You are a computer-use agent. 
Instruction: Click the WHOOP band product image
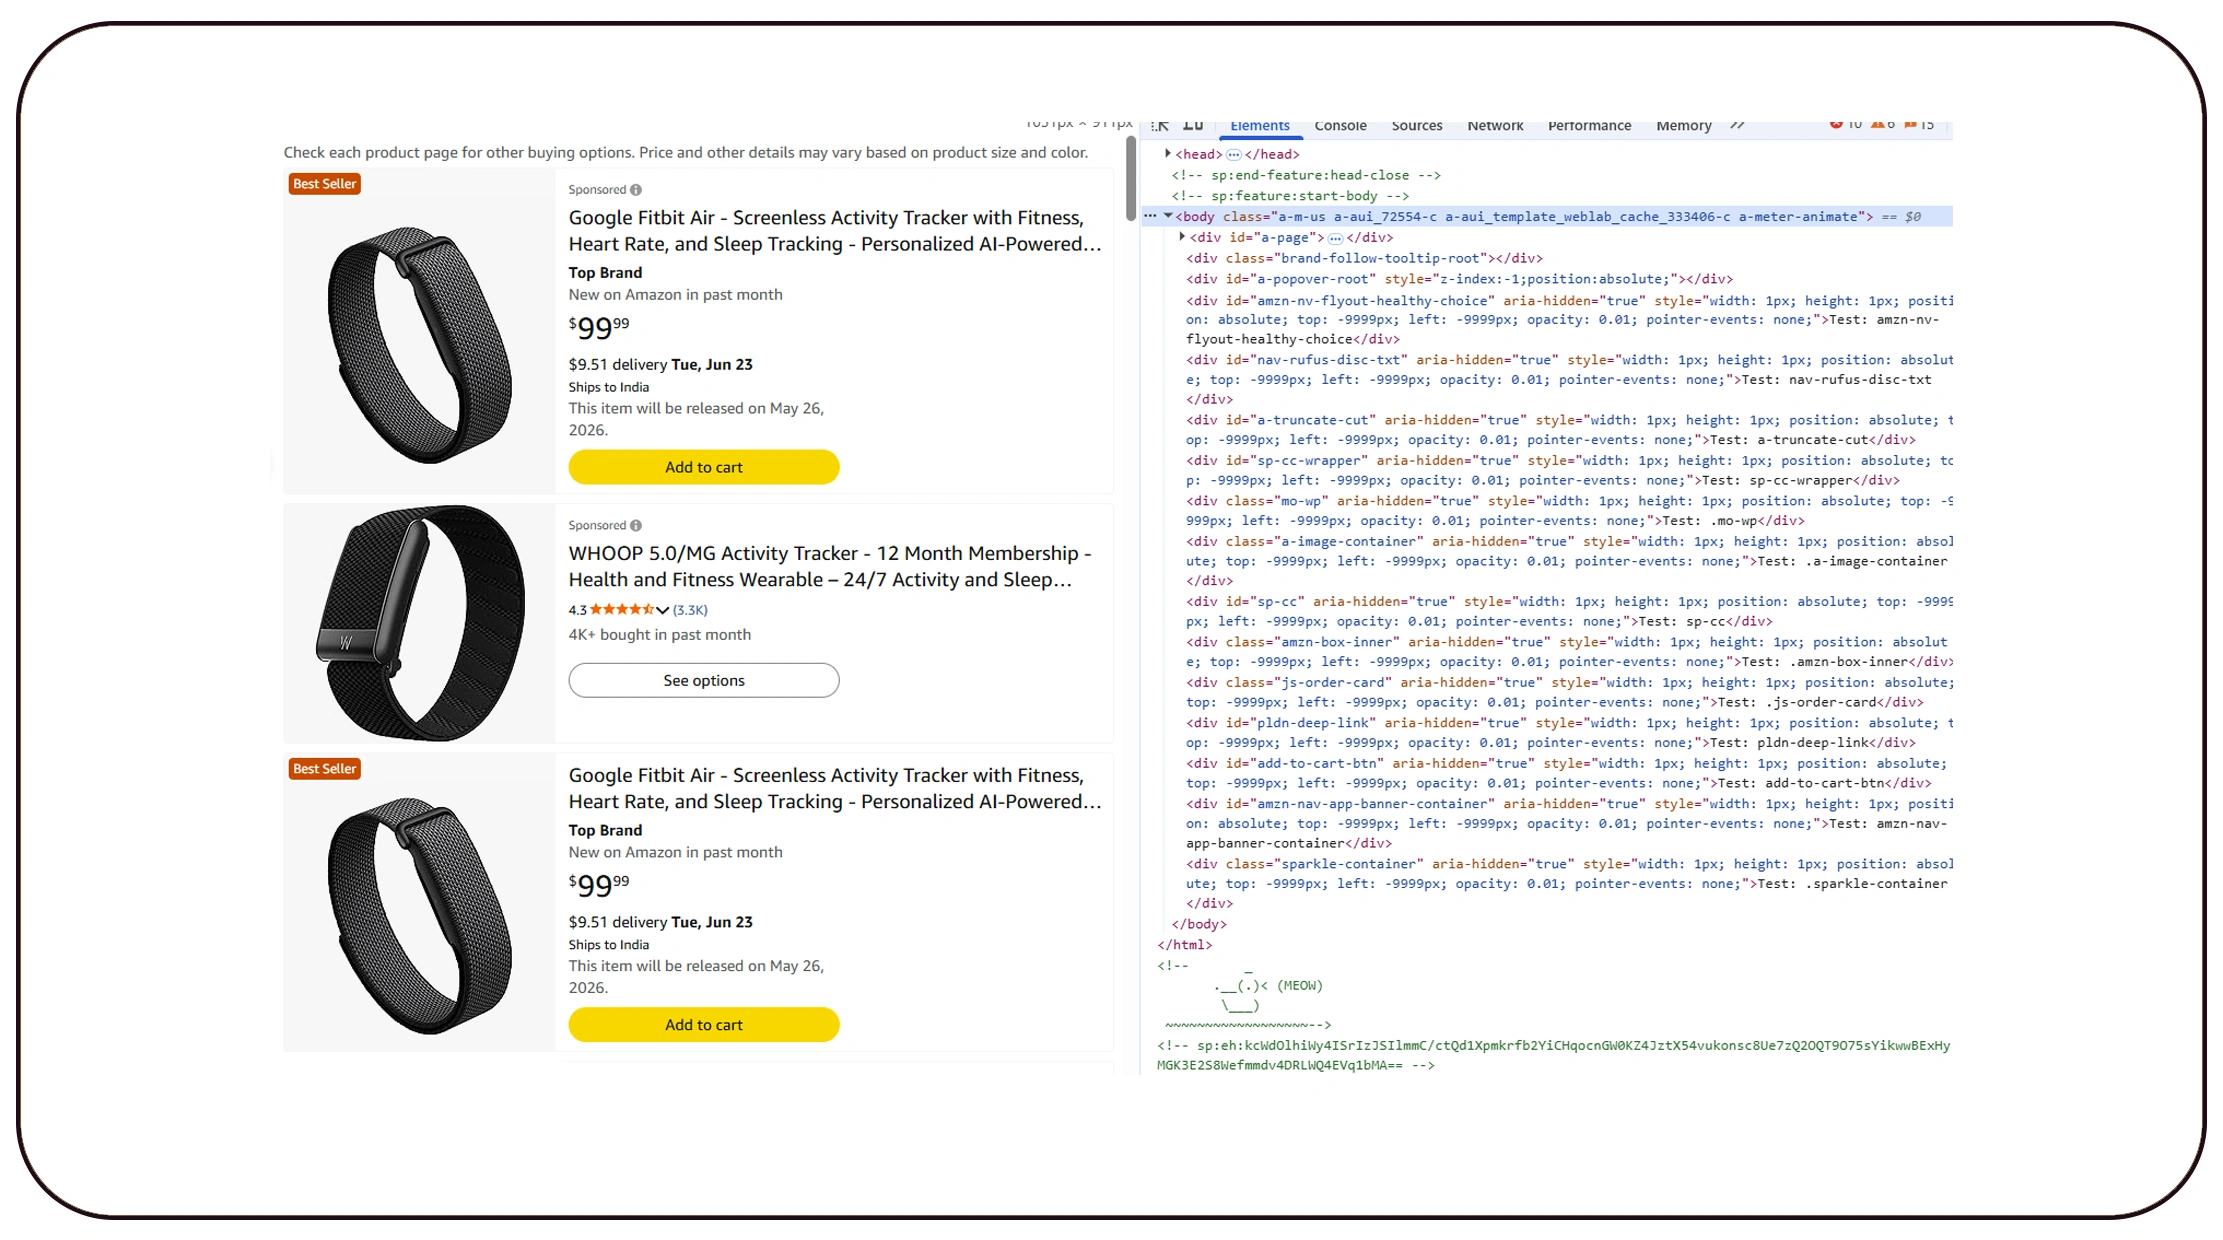420,622
